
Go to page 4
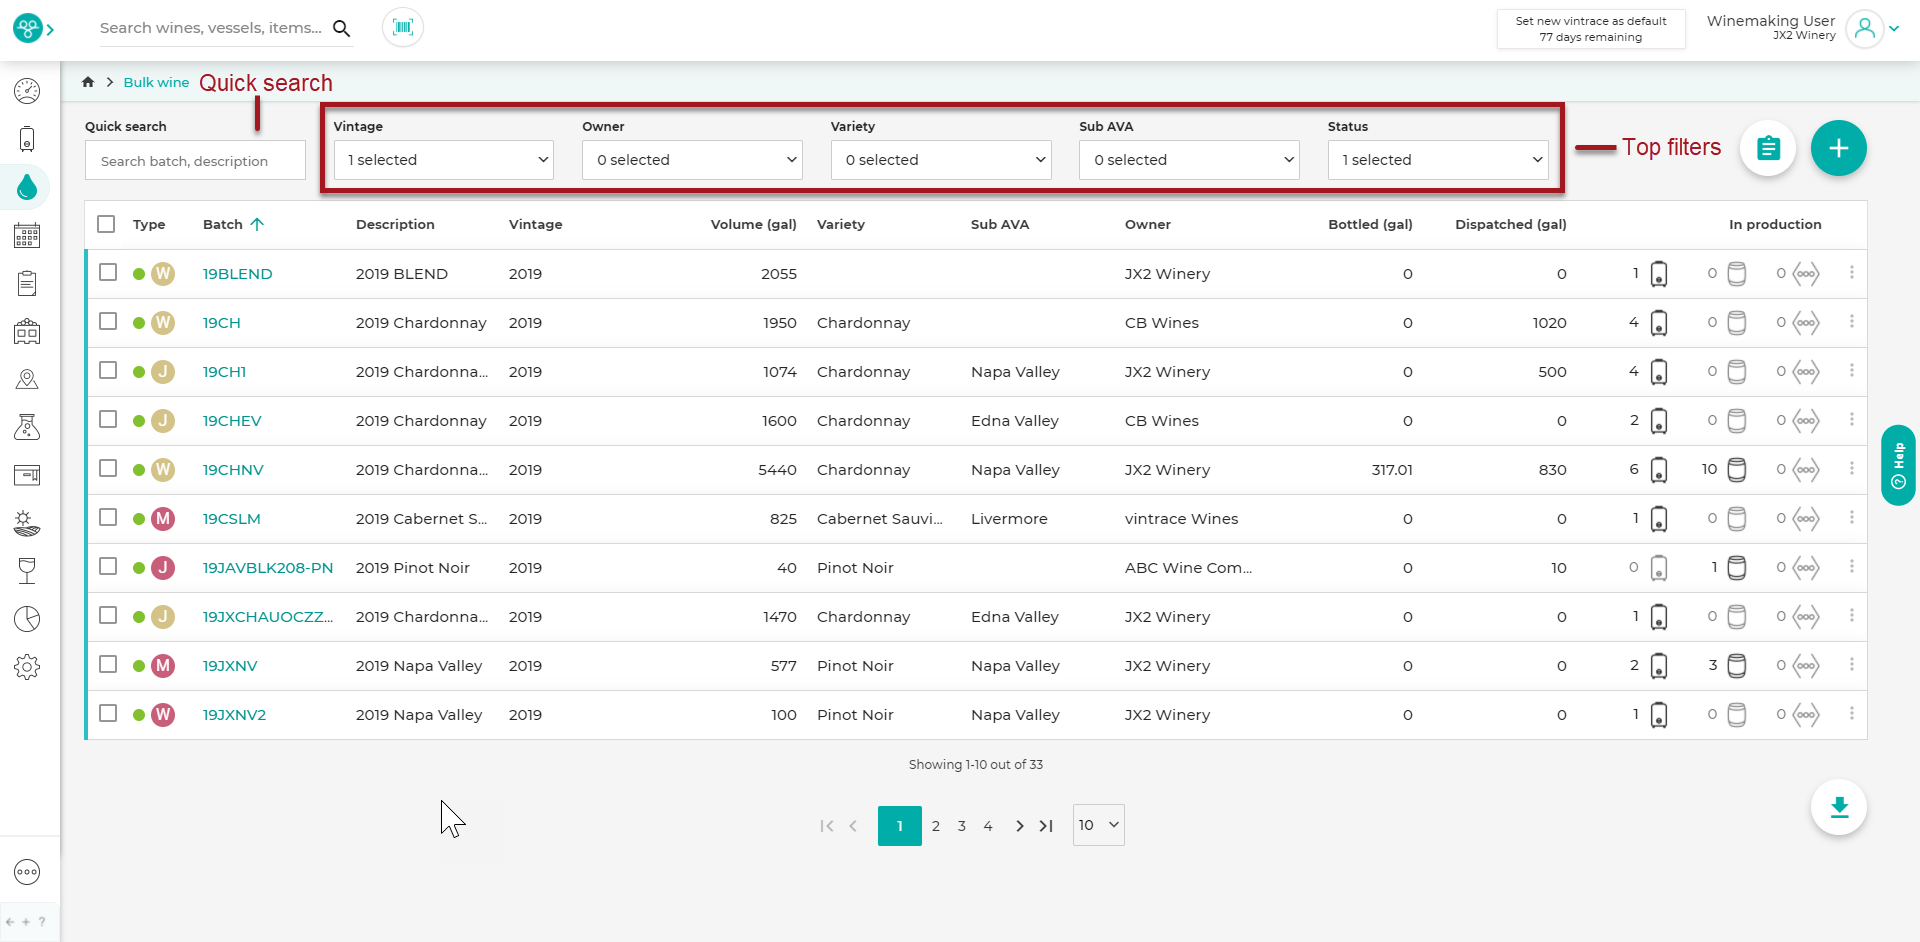[988, 826]
